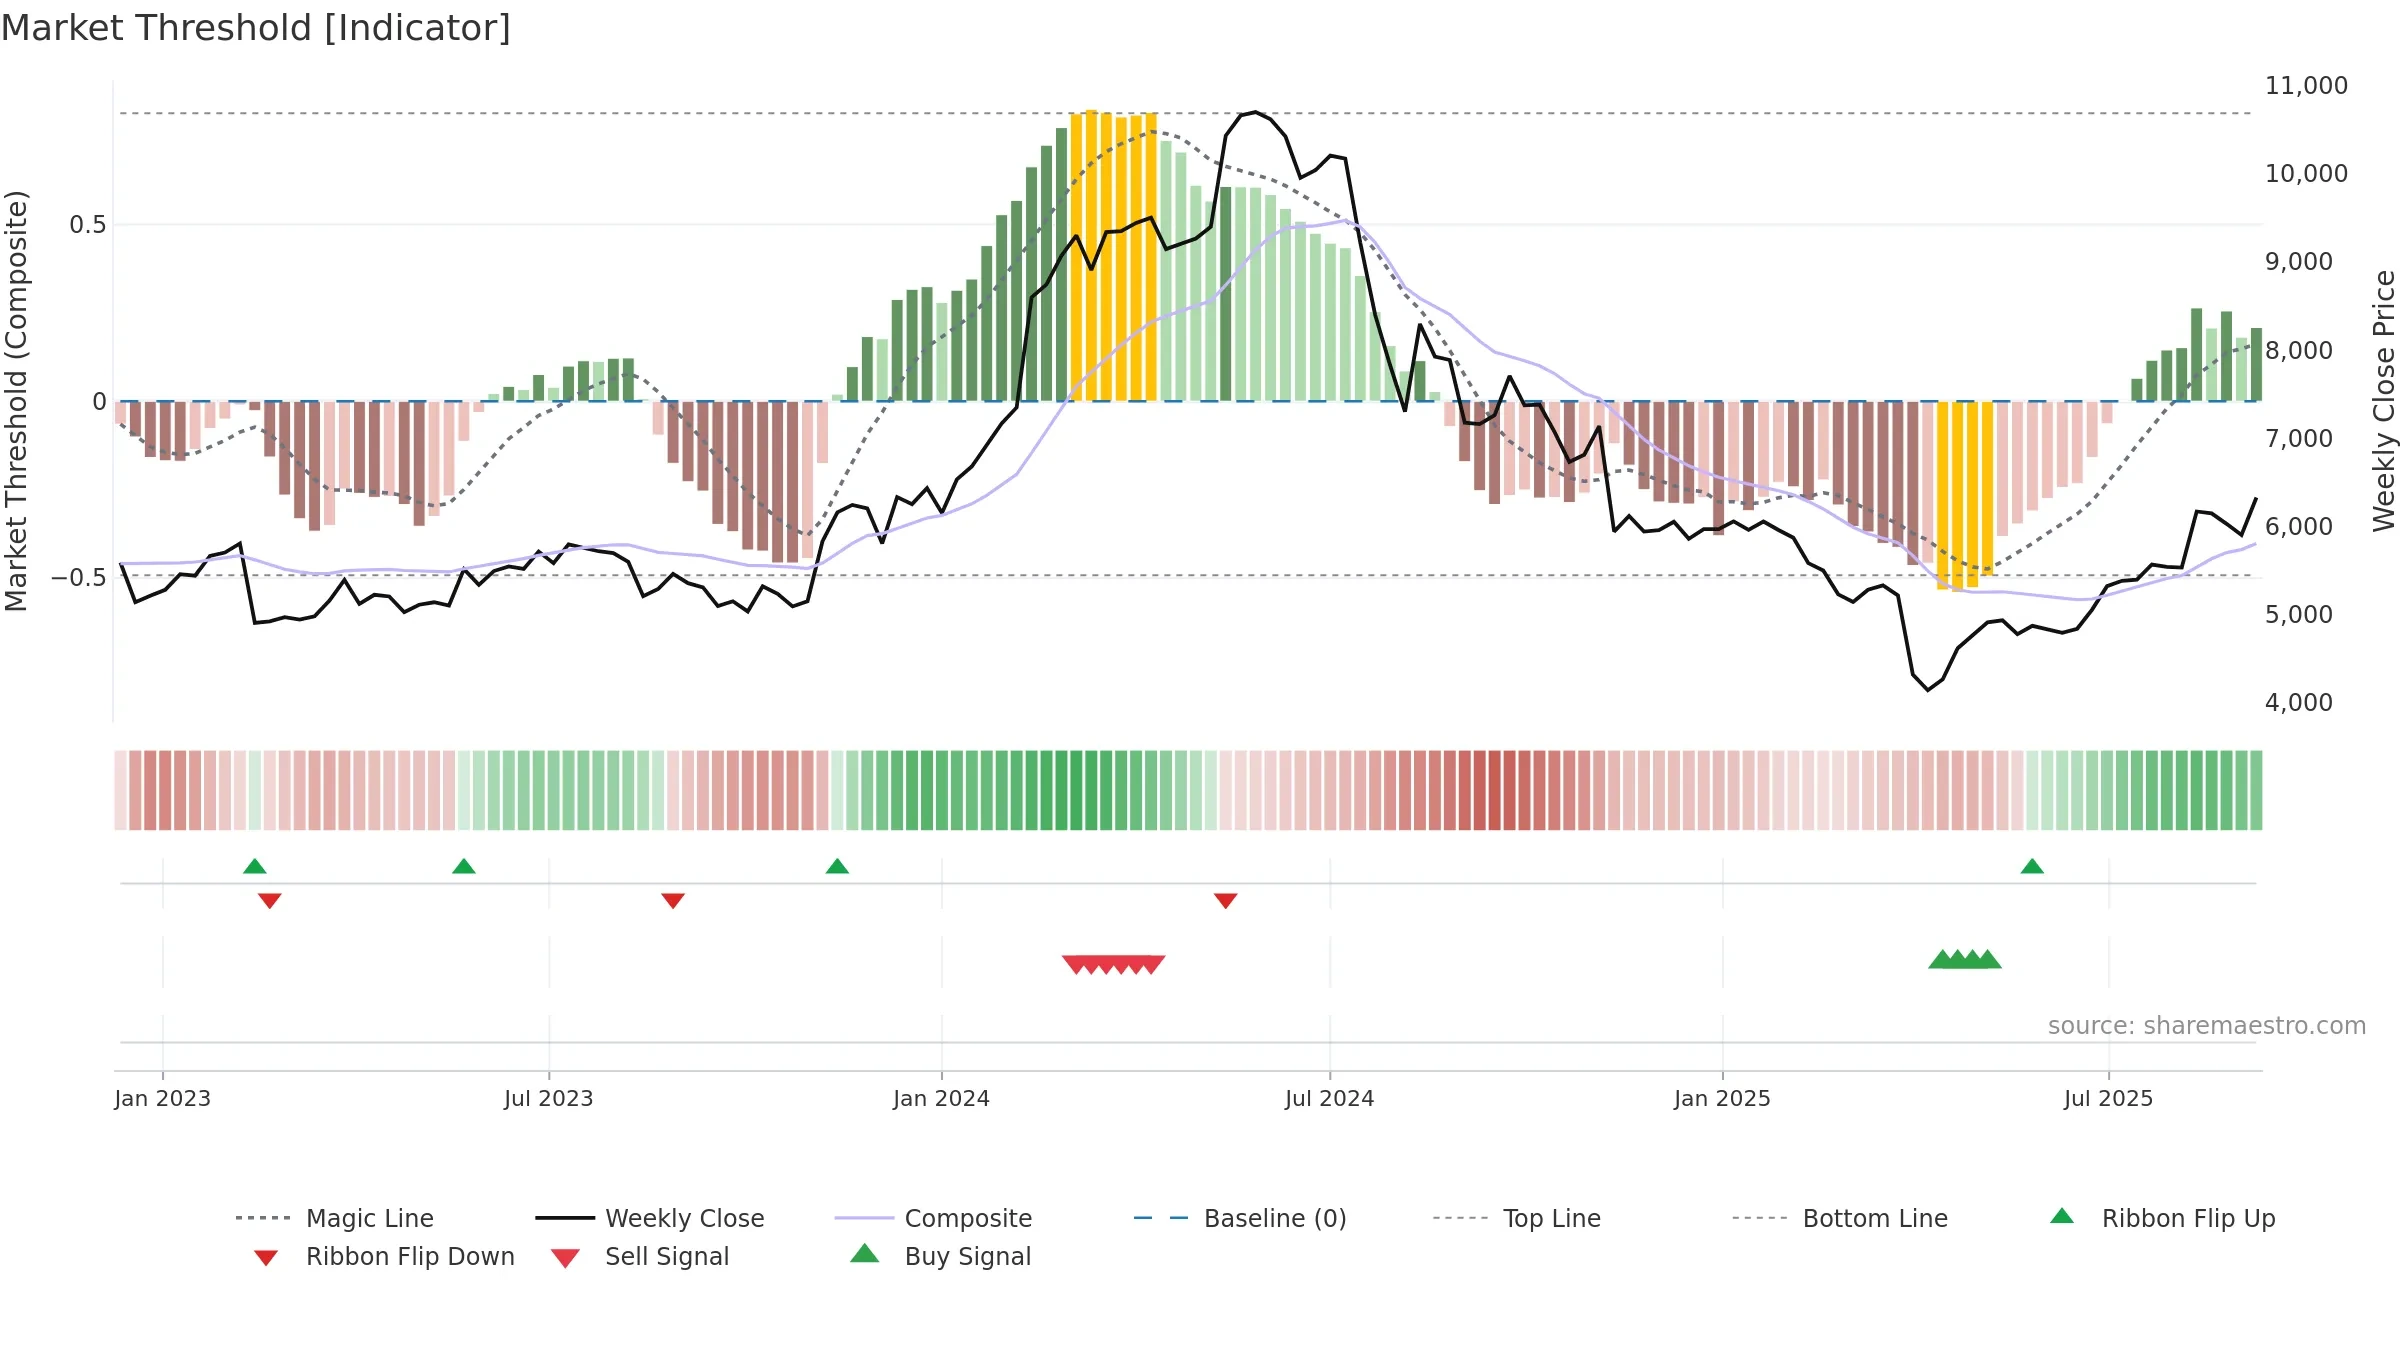The width and height of the screenshot is (2400, 1350).
Task: Click the darkest green segment of the ribbon
Action: pos(1076,790)
